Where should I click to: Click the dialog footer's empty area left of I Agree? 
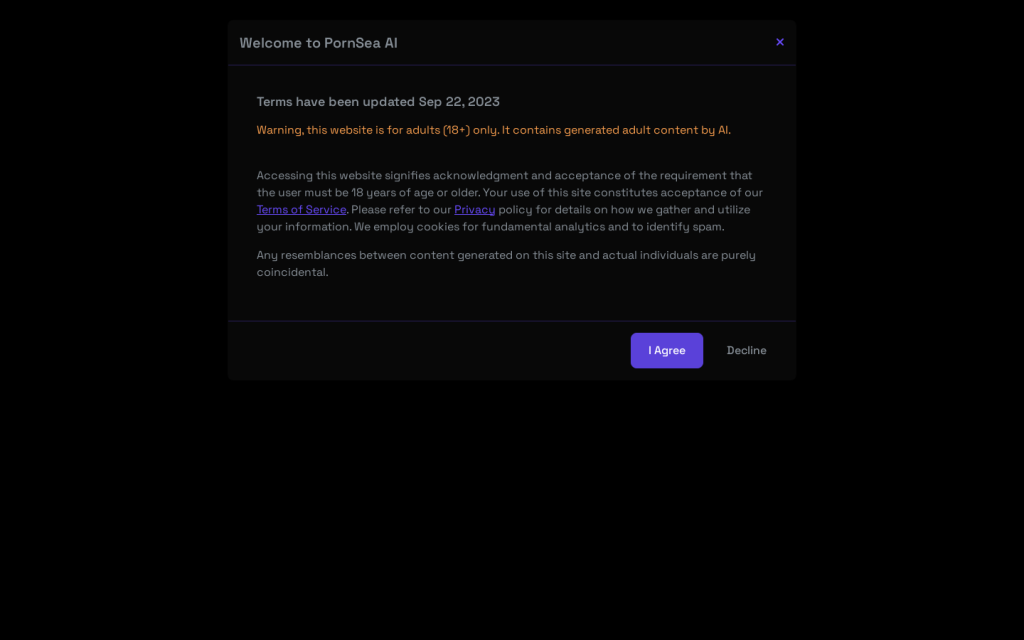pyautogui.click(x=429, y=351)
